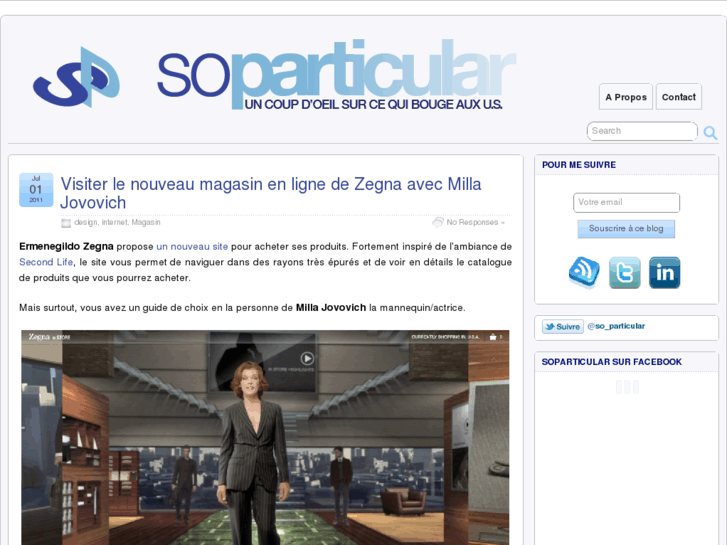Click the Jul 01 2011 date badge
The width and height of the screenshot is (727, 545).
tap(36, 190)
